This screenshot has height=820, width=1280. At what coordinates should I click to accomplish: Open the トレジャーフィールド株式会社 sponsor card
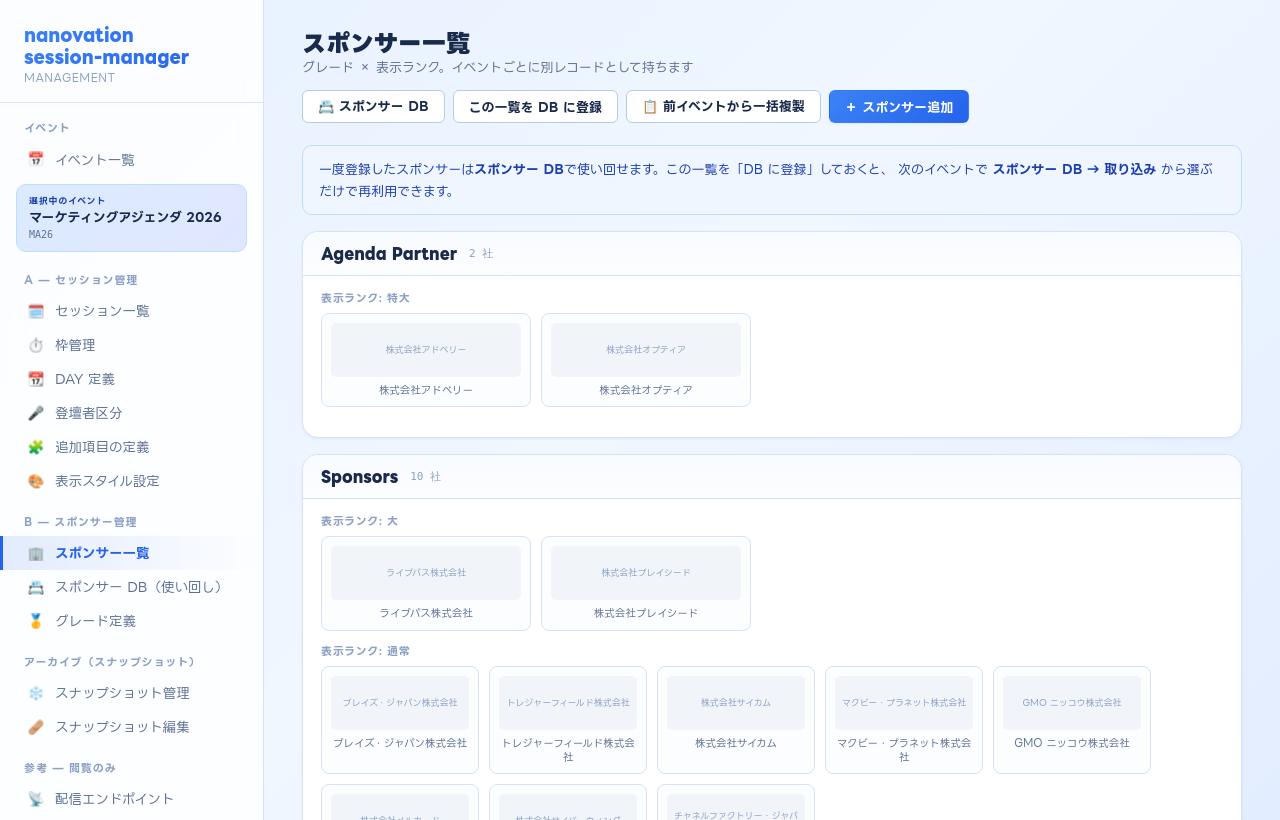coord(568,720)
